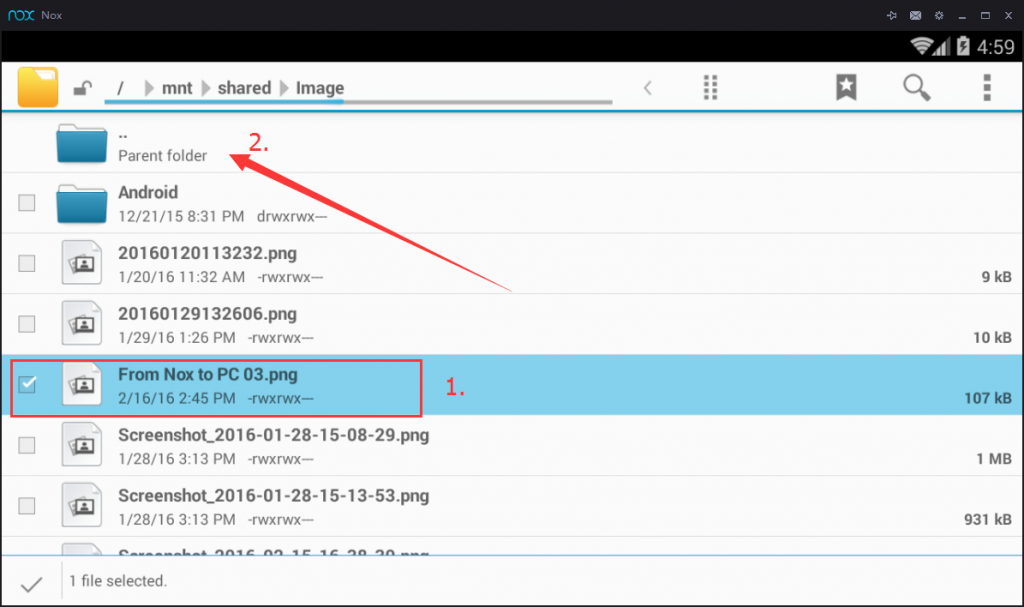
Task: Navigate to mnt in breadcrumb path
Action: (x=177, y=88)
